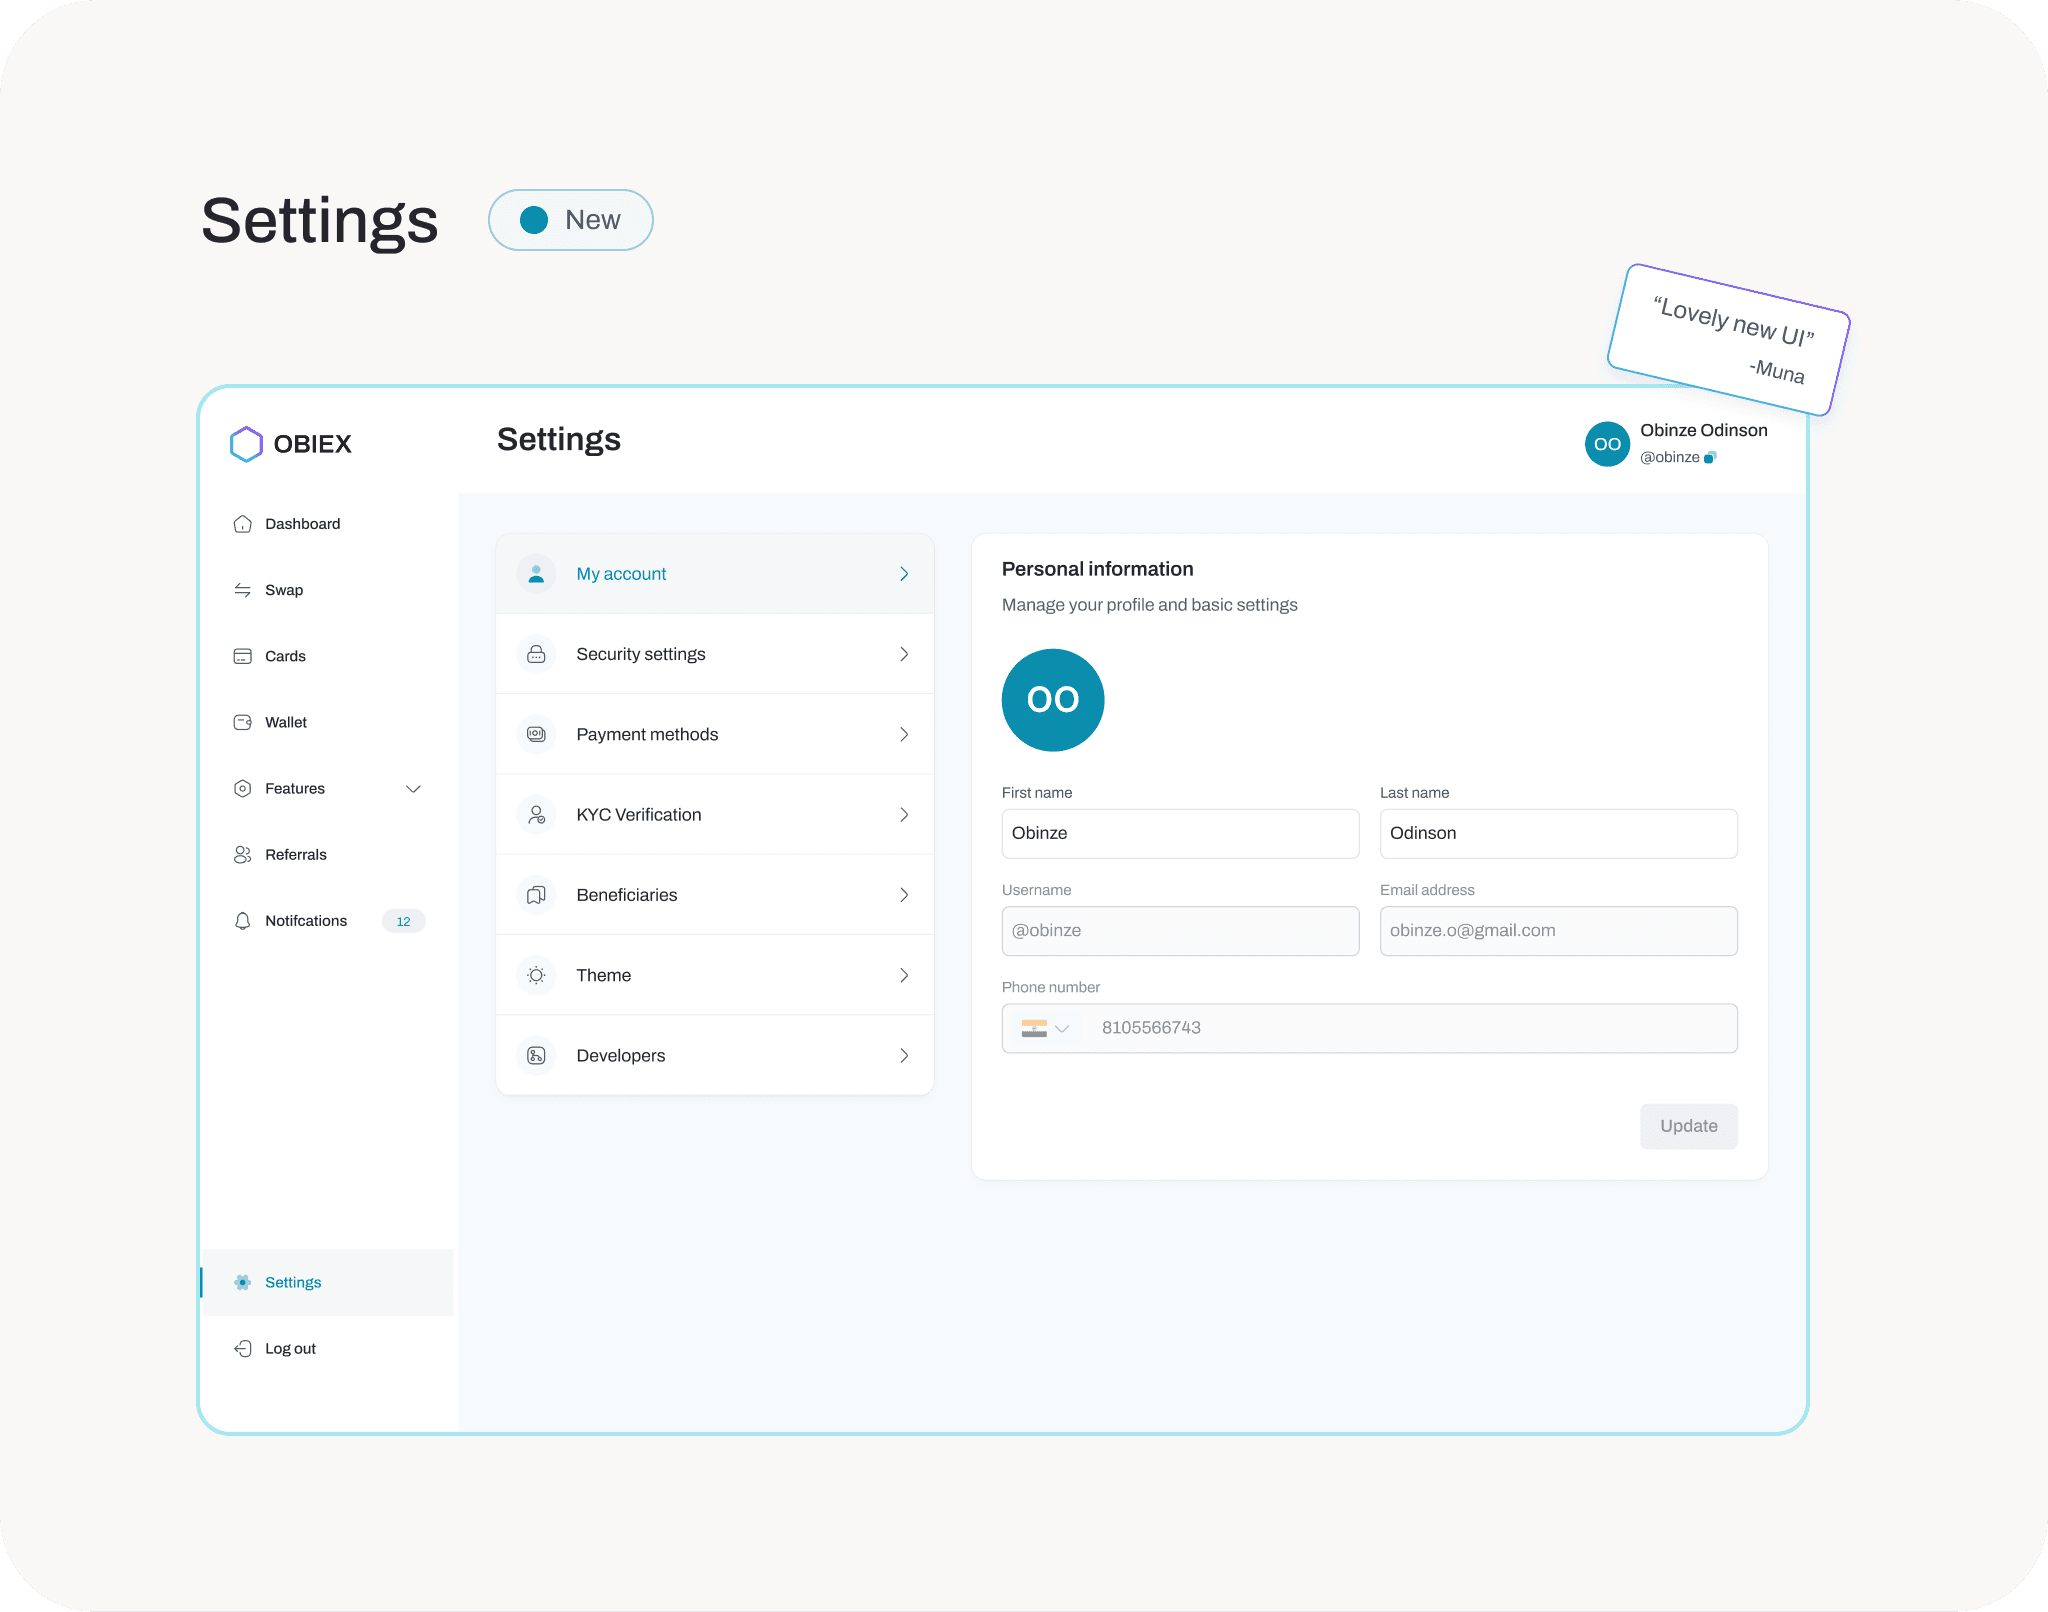Expand Payment methods with its chevron
The height and width of the screenshot is (1612, 2048).
point(904,735)
